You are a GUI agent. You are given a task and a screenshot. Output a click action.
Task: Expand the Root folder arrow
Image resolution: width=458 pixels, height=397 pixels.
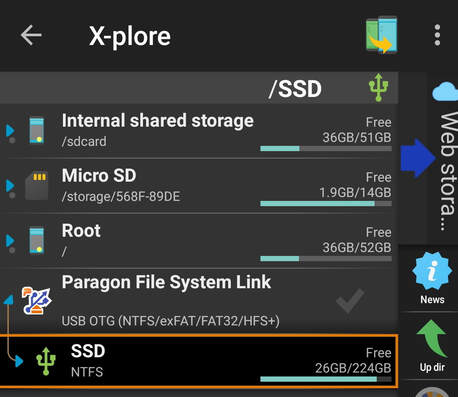click(x=10, y=240)
